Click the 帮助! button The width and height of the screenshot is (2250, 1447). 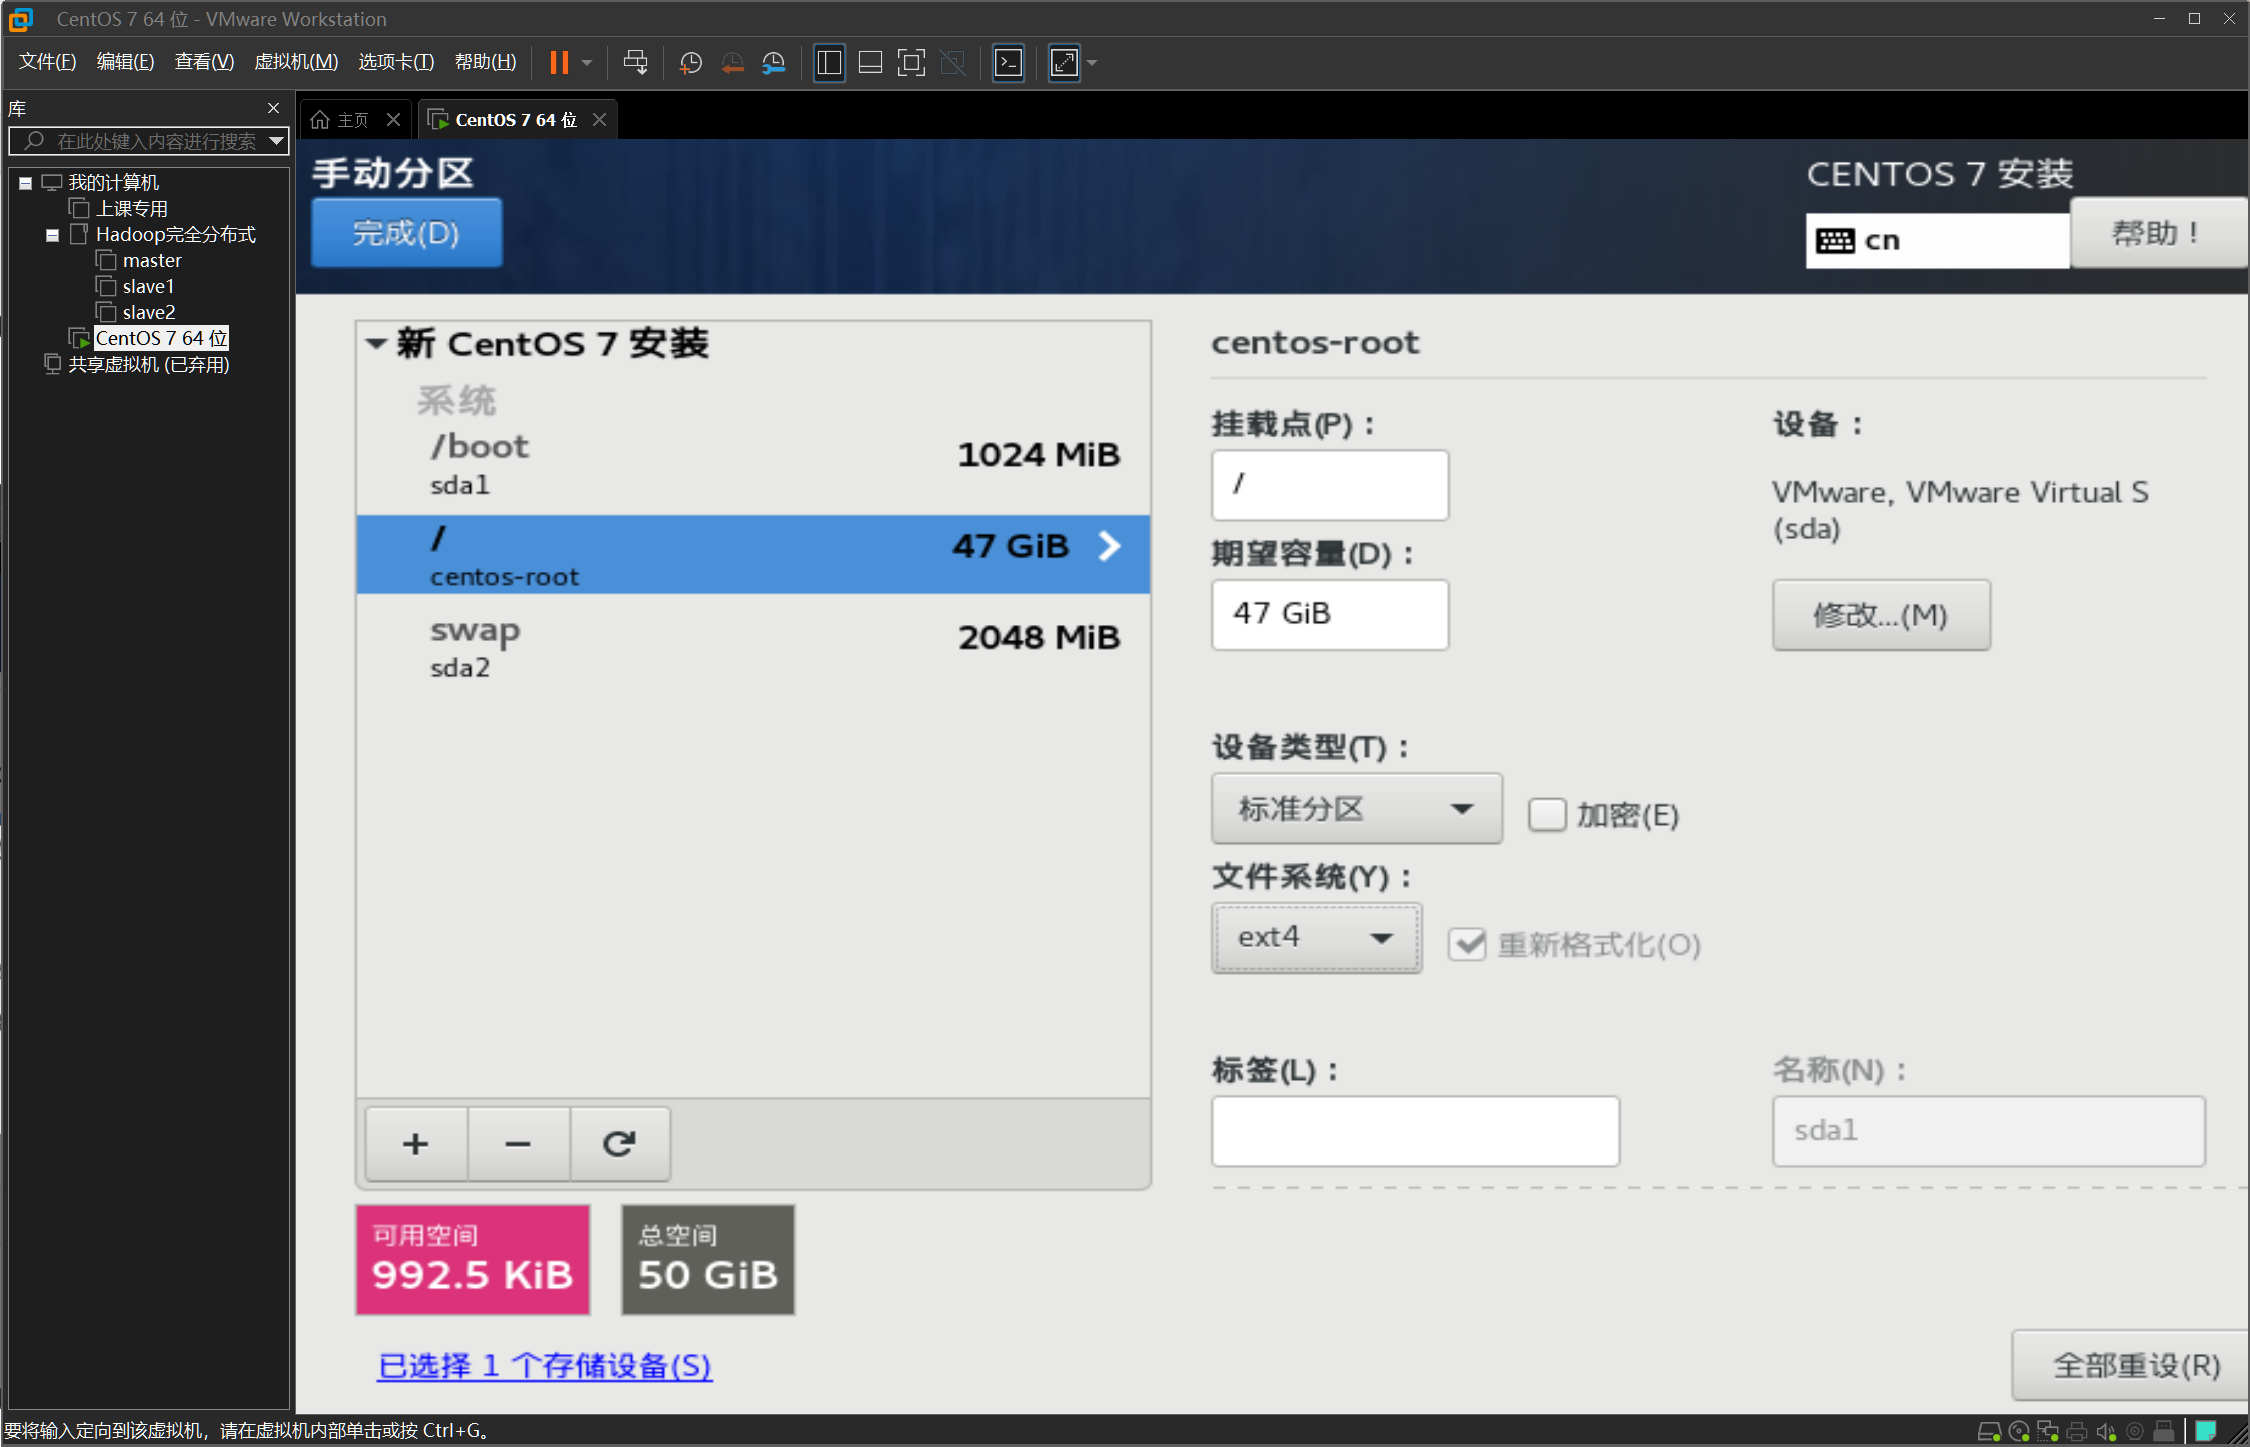point(2158,233)
